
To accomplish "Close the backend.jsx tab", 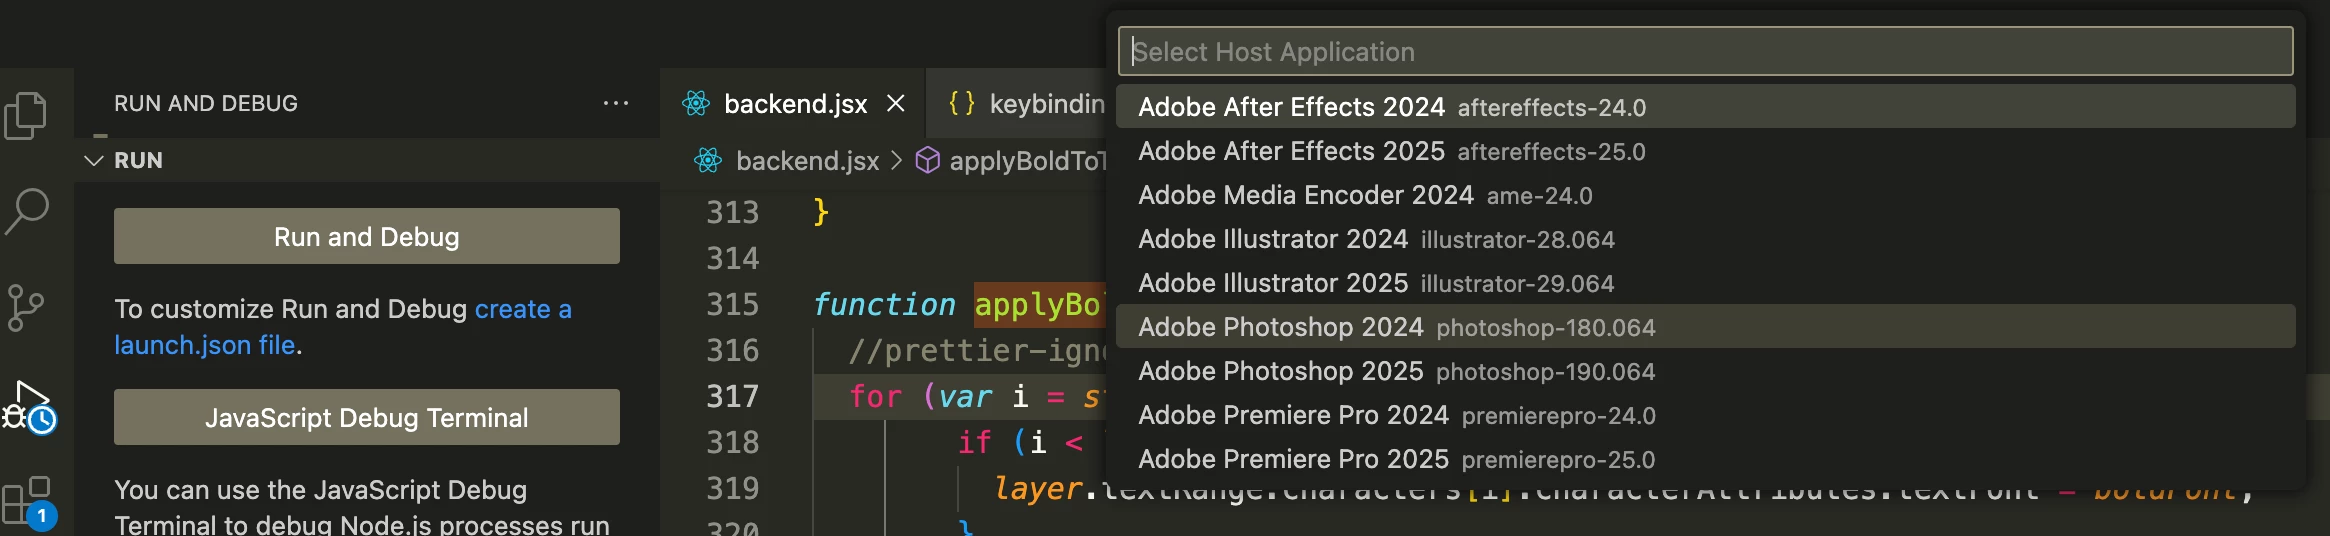I will pos(896,103).
